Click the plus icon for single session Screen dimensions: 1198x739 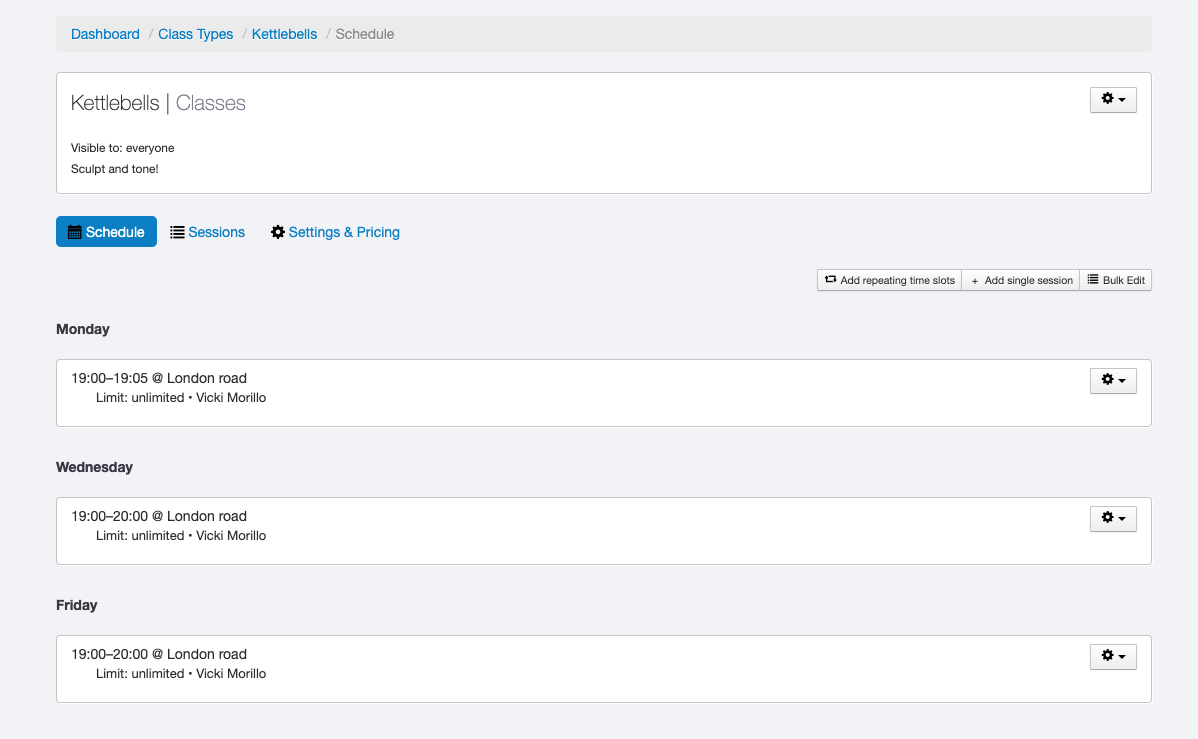click(975, 281)
